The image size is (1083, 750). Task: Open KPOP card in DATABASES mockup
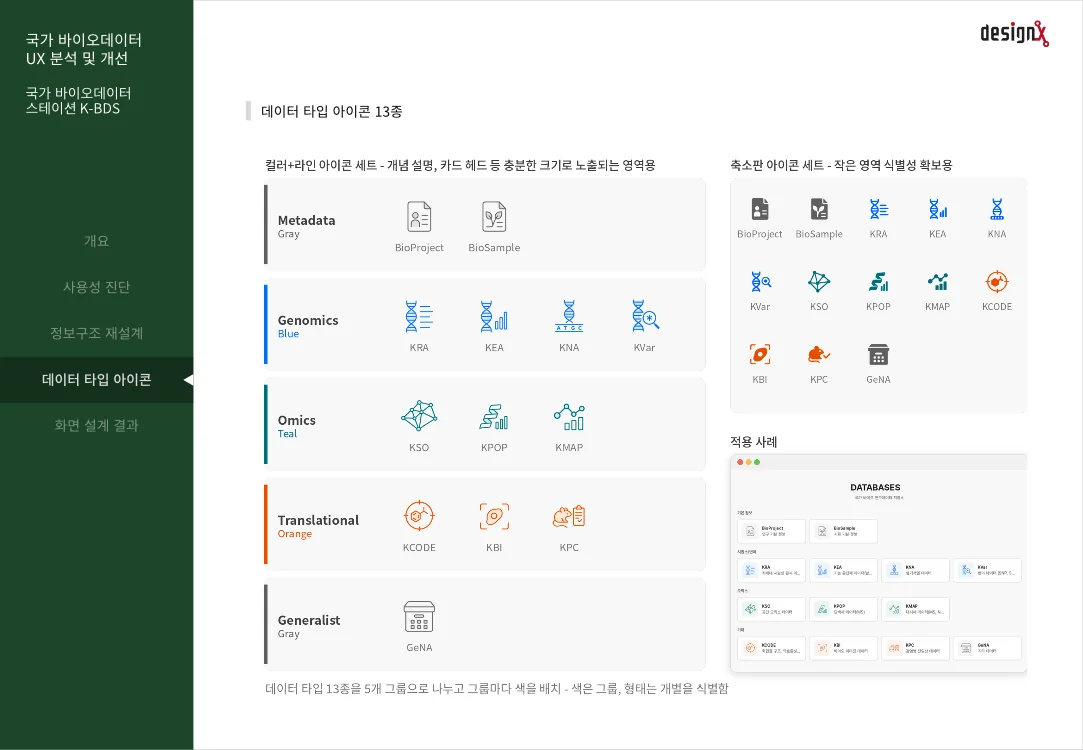pos(843,609)
